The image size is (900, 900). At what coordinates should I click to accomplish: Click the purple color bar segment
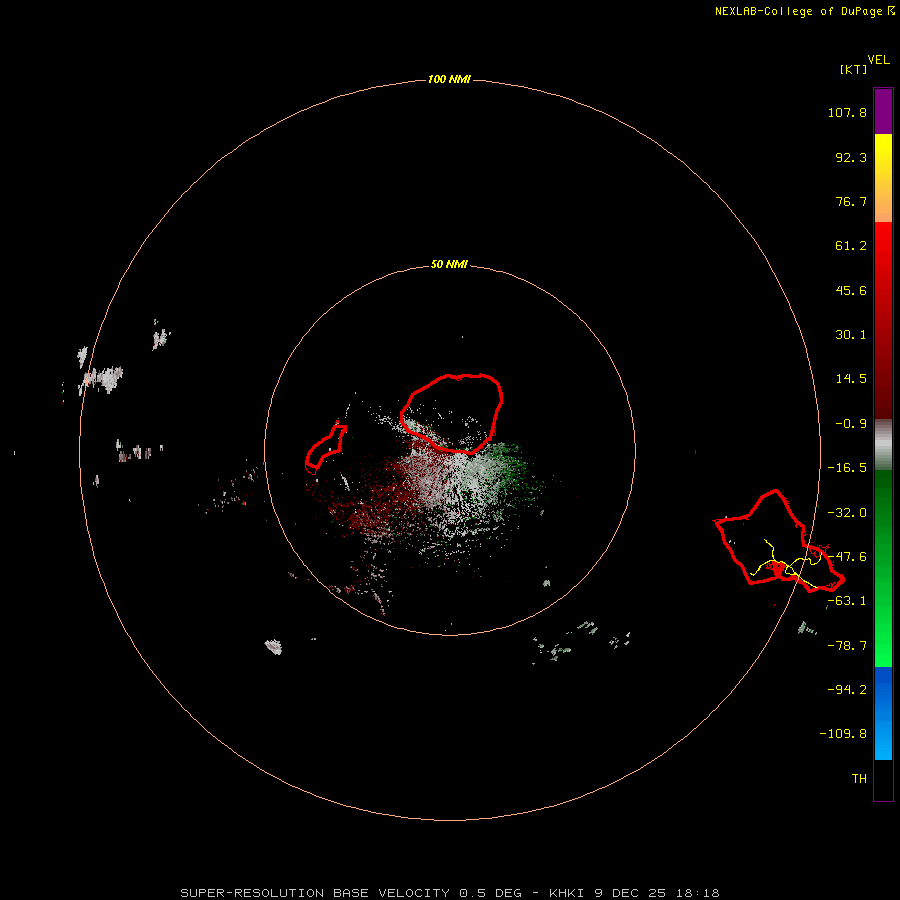point(883,112)
